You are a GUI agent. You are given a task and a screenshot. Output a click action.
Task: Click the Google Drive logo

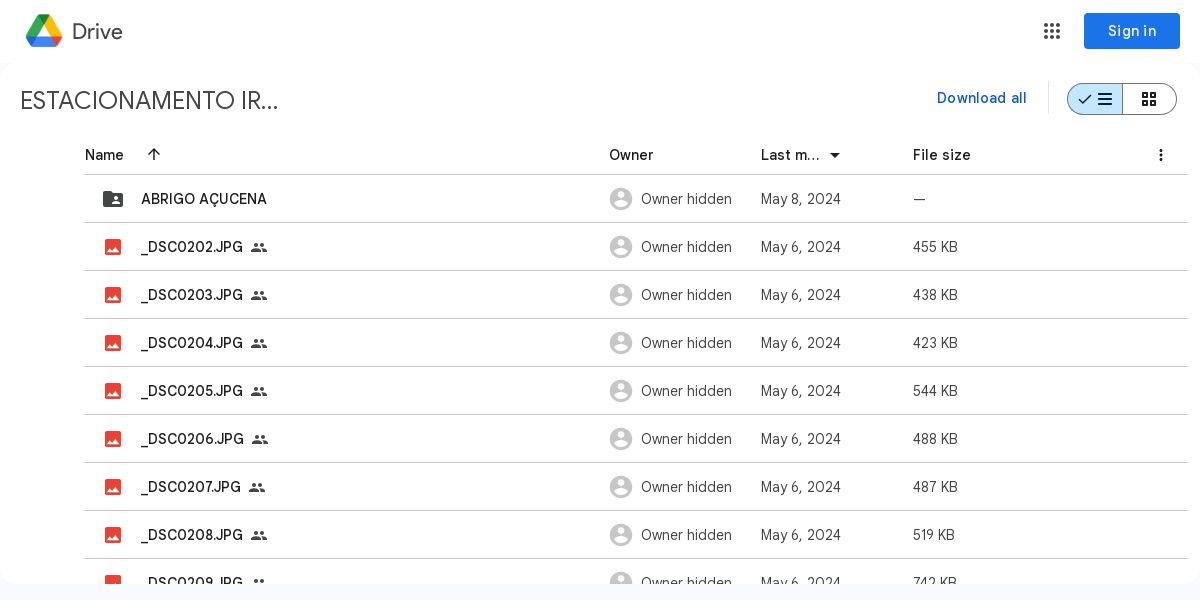click(x=44, y=31)
